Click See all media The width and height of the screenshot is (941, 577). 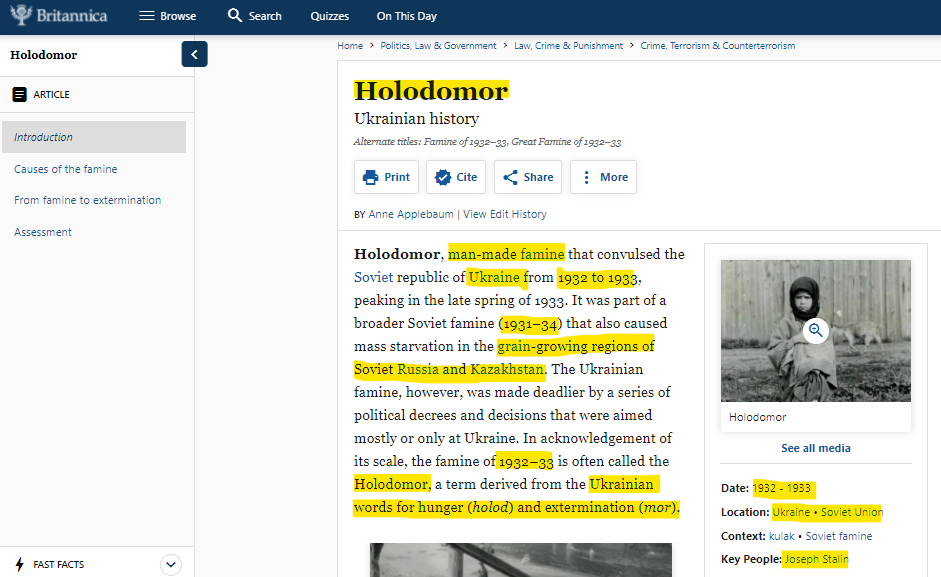click(816, 448)
